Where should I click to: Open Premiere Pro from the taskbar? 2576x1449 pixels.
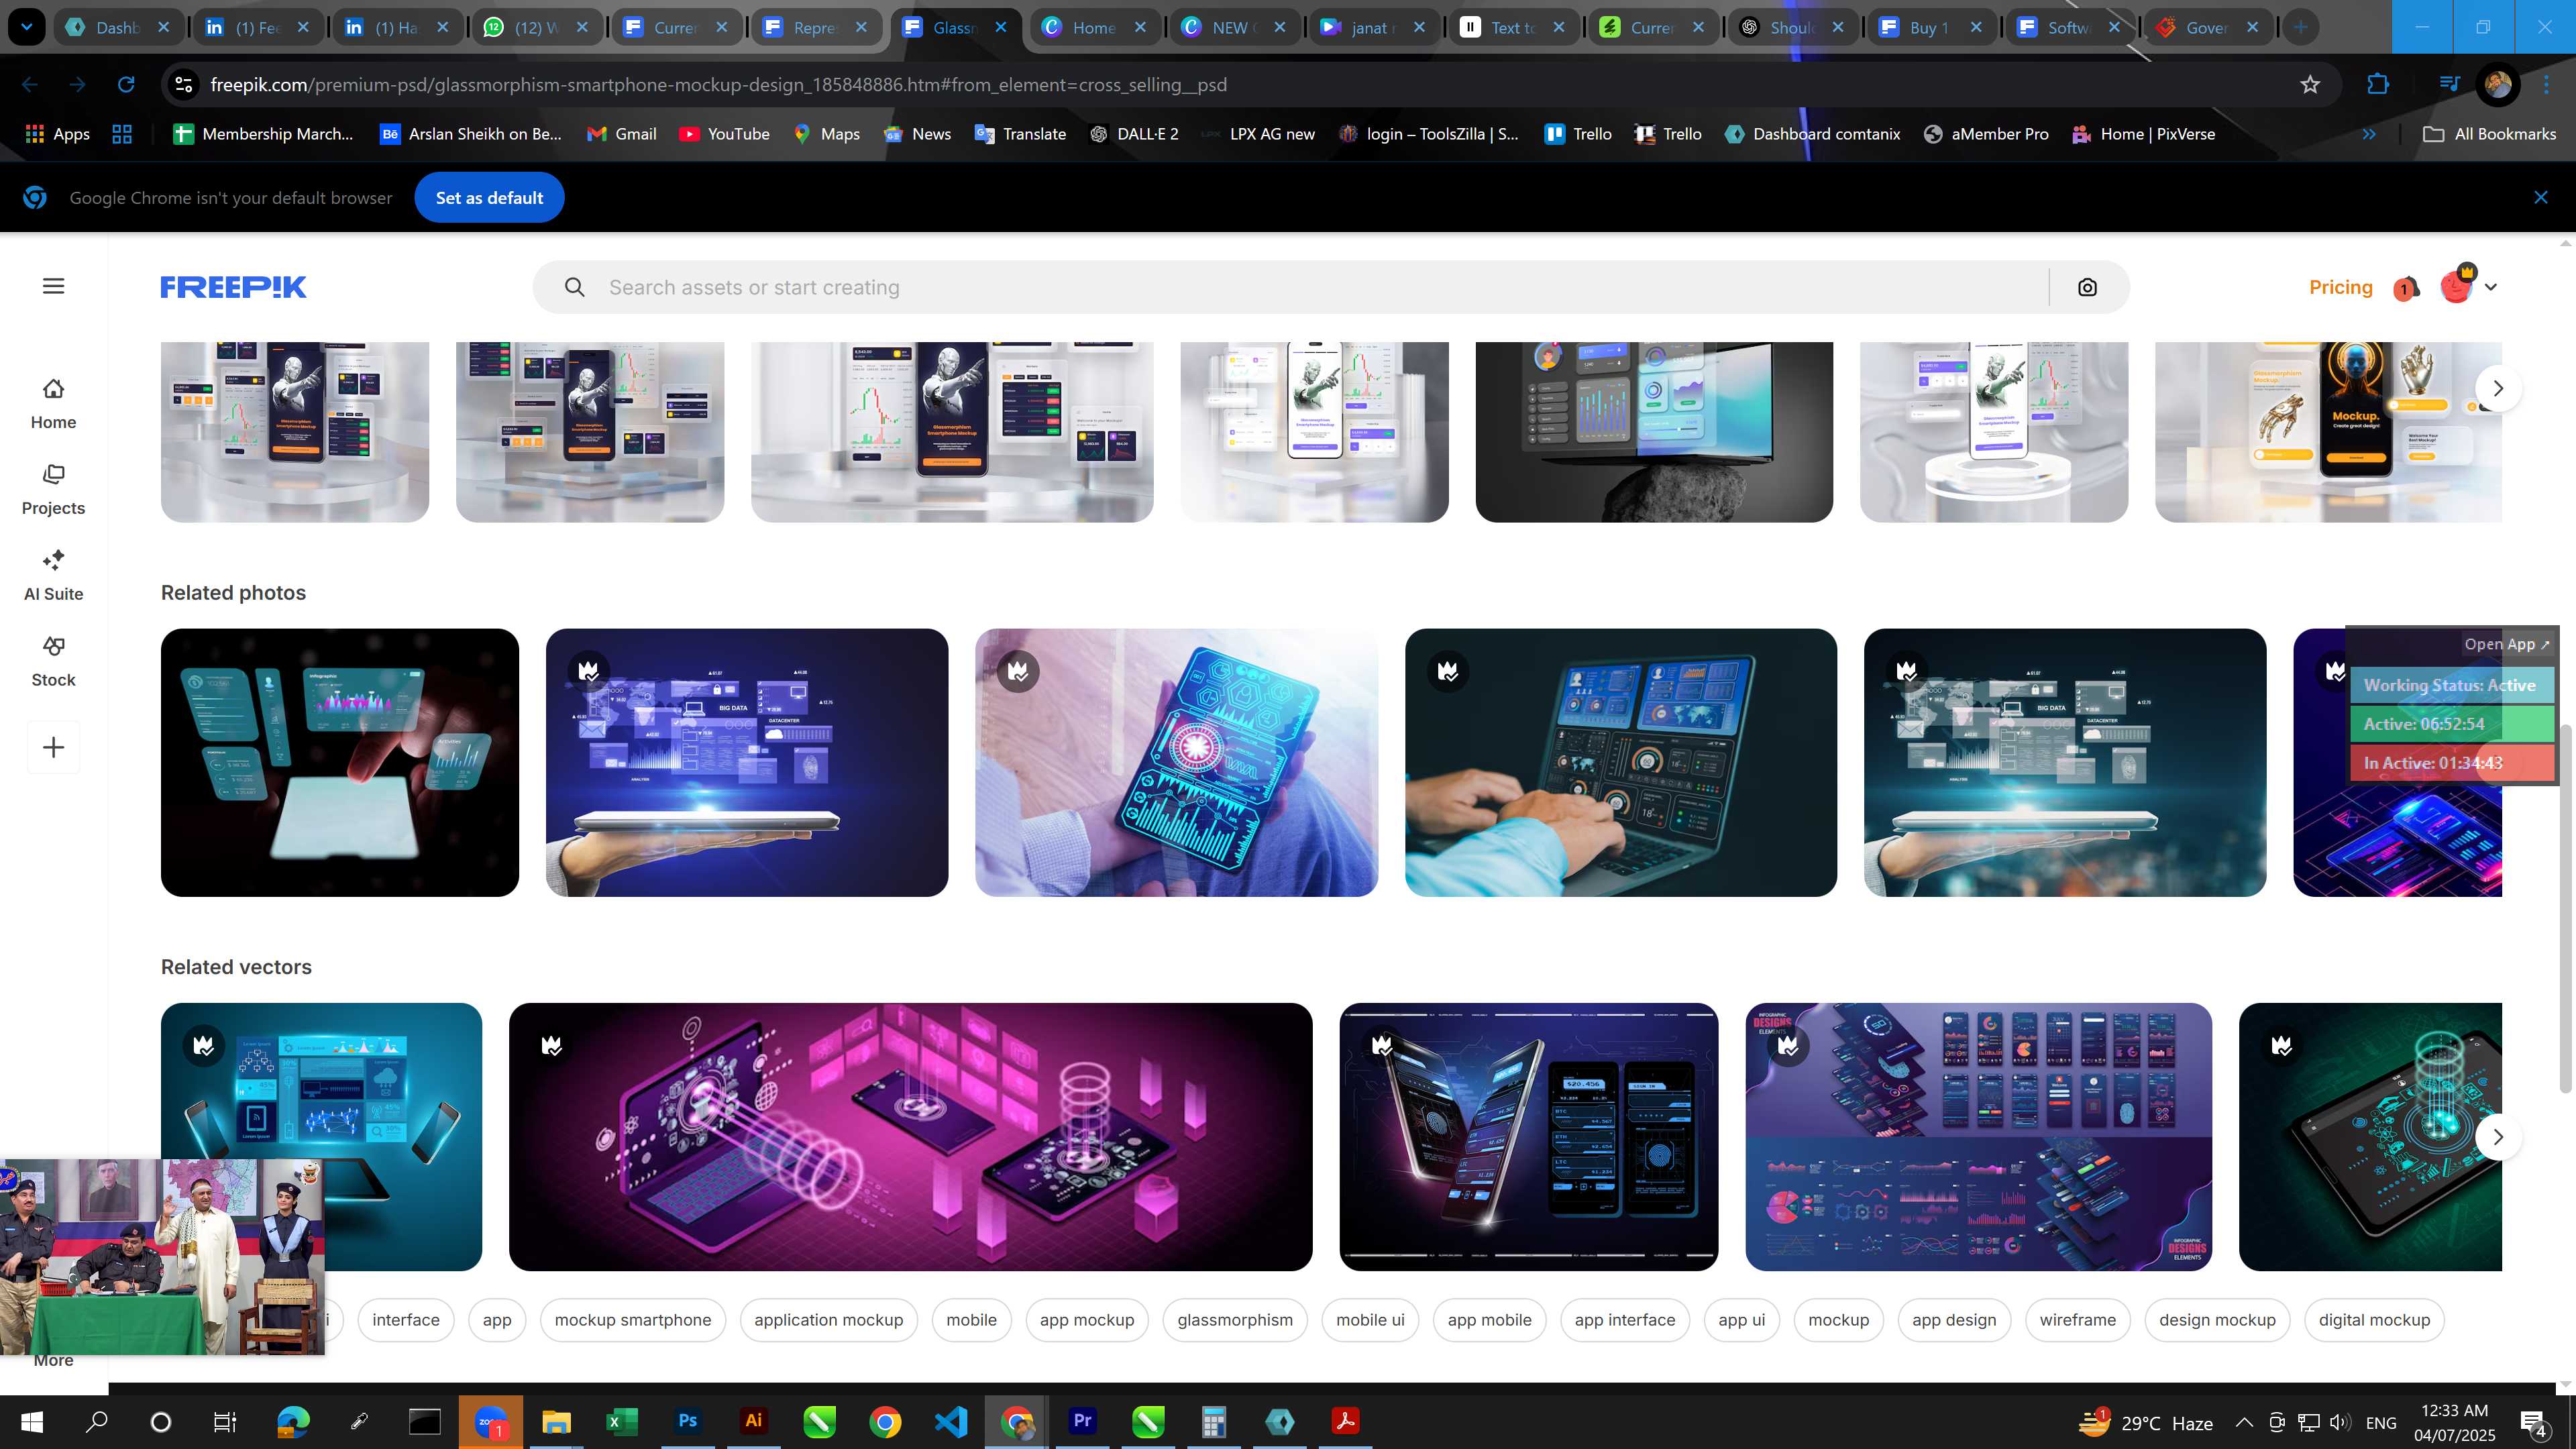[1082, 1421]
